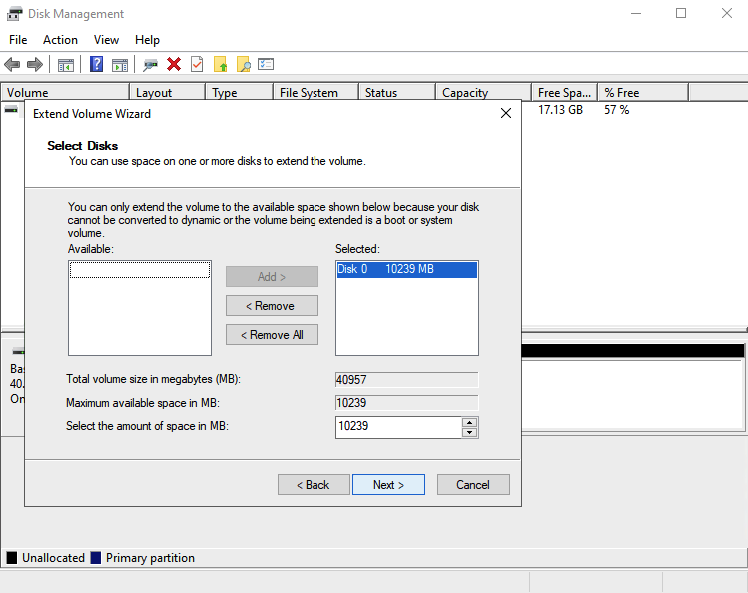Click the Properties checkmark page icon

(x=197, y=64)
